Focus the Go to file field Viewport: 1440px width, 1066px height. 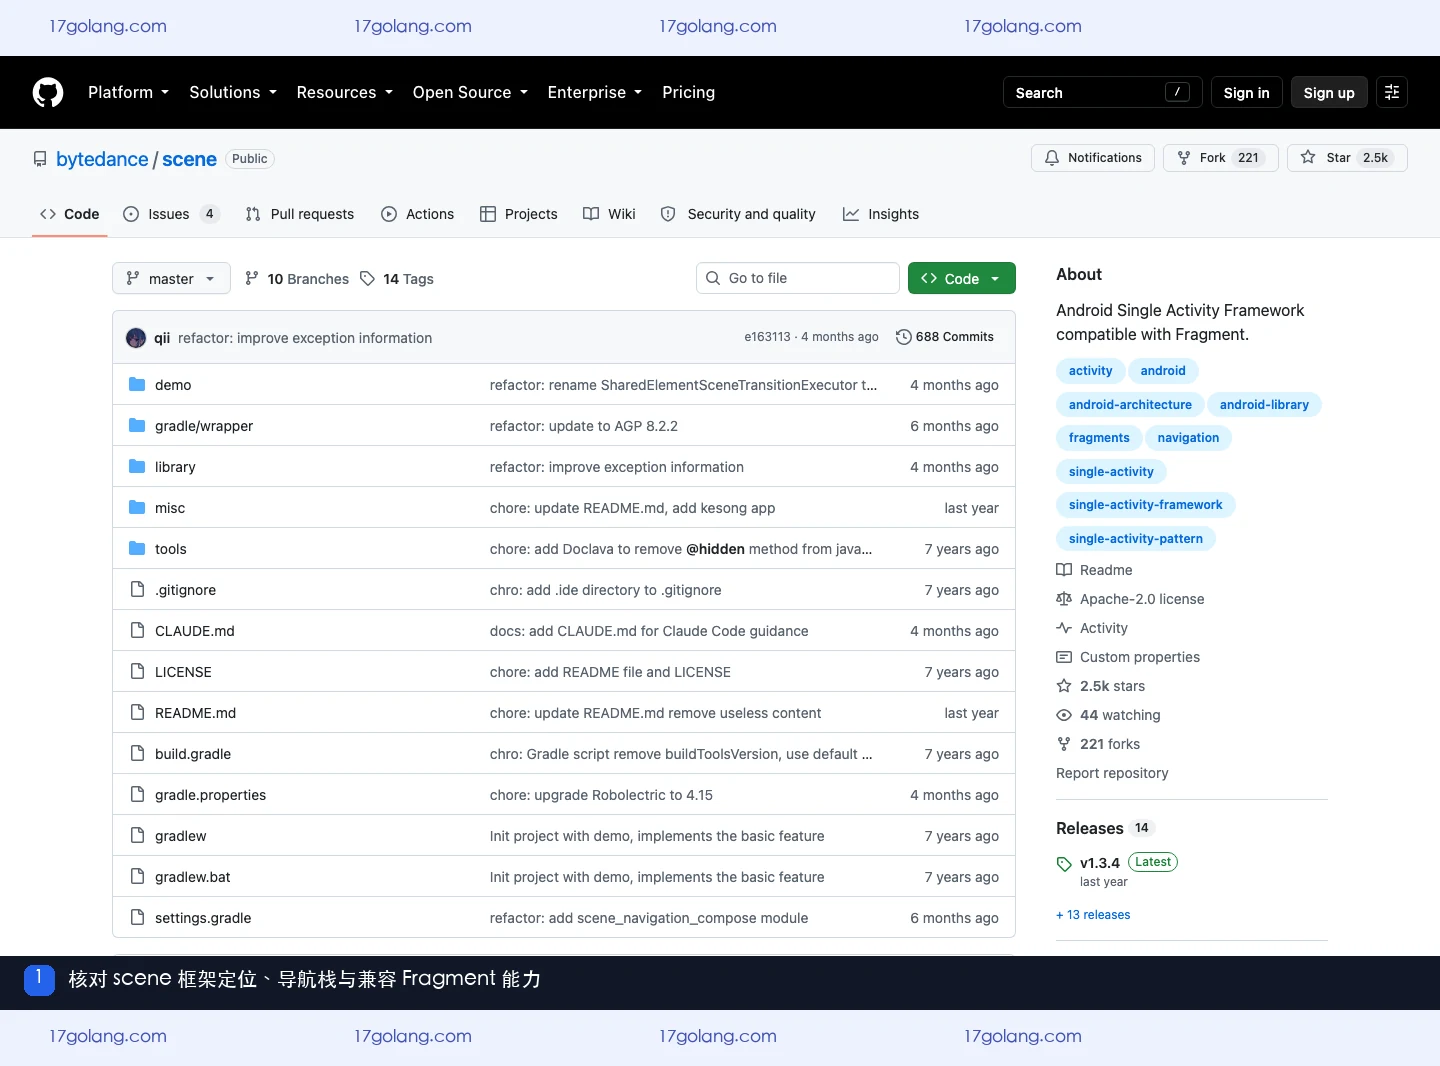[x=798, y=278]
